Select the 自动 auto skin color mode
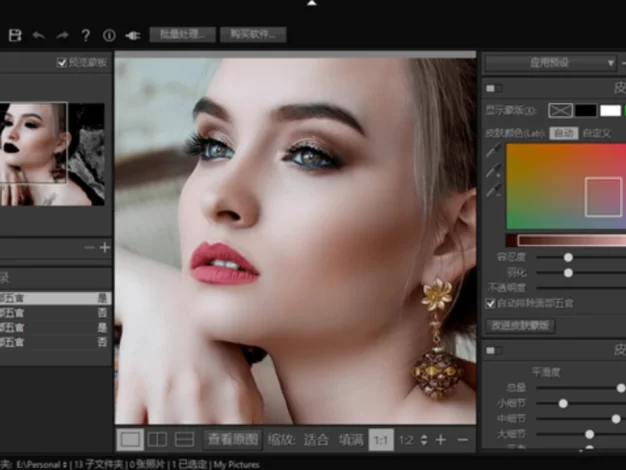 click(564, 133)
